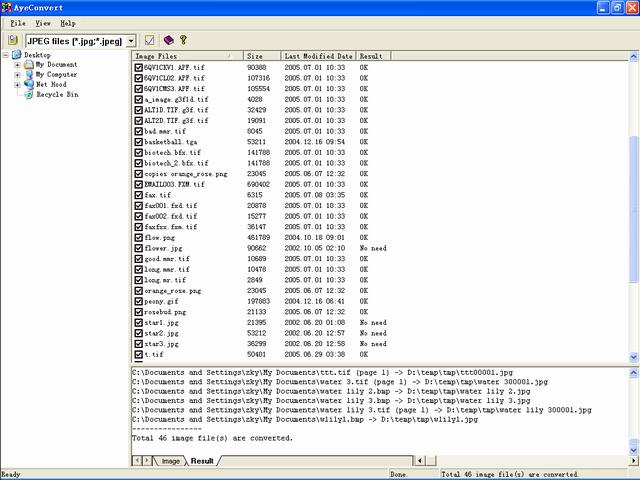Open the View menu
640x480 pixels.
pyautogui.click(x=43, y=22)
